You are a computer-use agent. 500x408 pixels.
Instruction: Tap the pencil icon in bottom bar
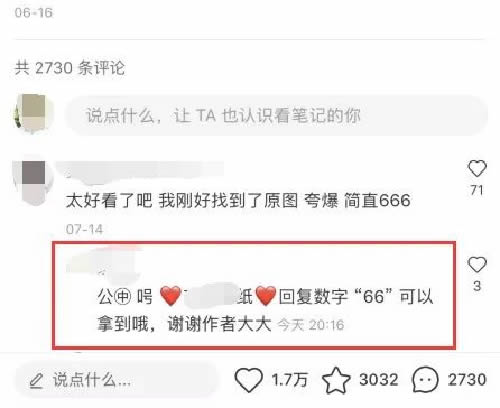[x=36, y=381]
